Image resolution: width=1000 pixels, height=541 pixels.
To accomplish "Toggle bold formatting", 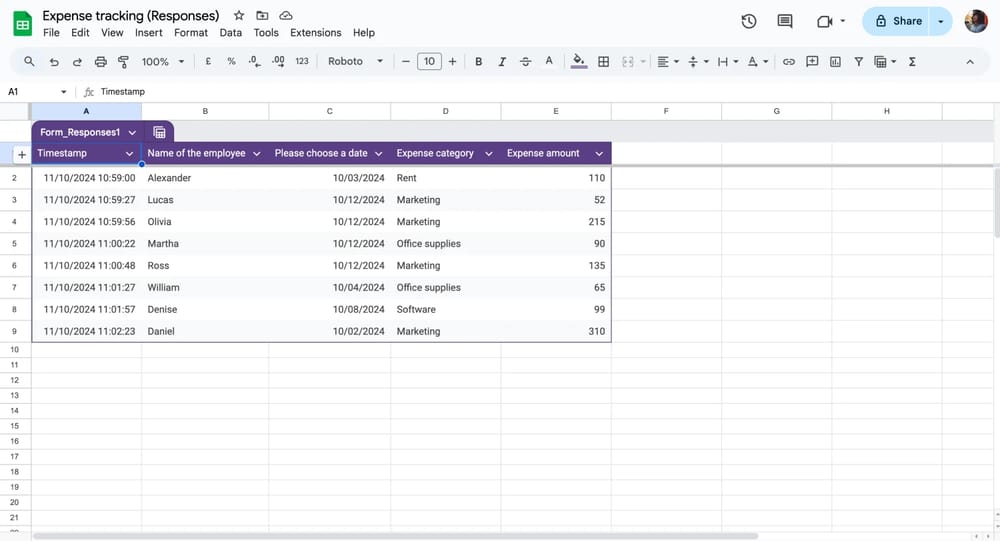I will 478,62.
